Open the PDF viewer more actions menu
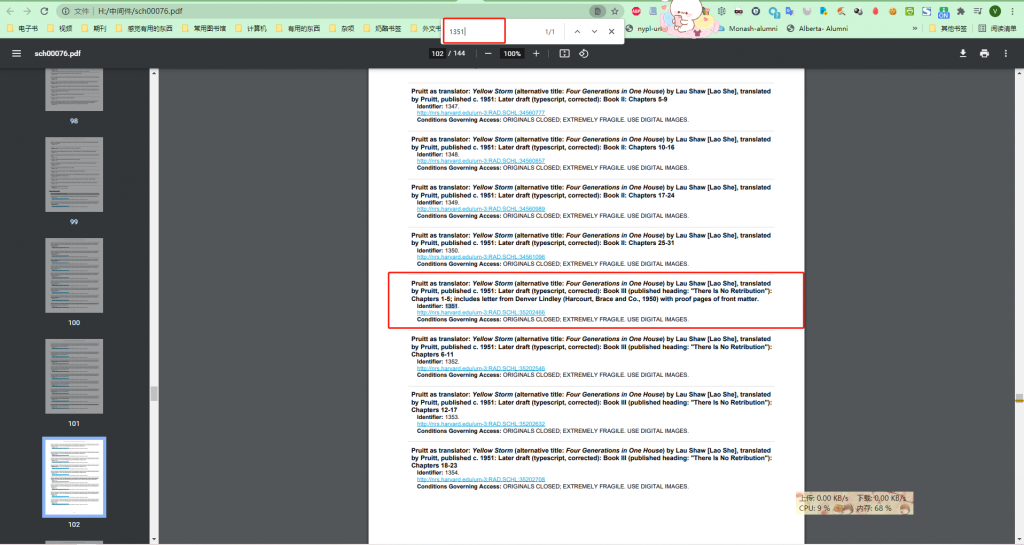The image size is (1024, 545). tap(1006, 54)
